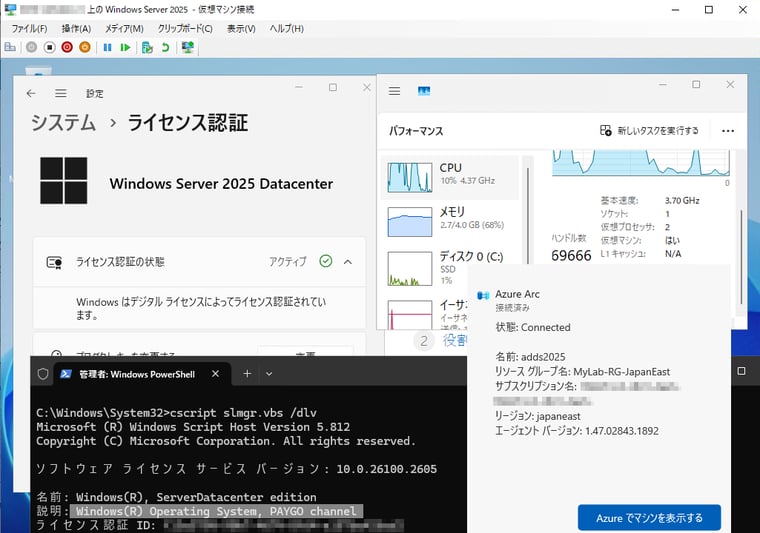Open the ファイル(F) menu
The width and height of the screenshot is (760, 533).
tap(30, 29)
